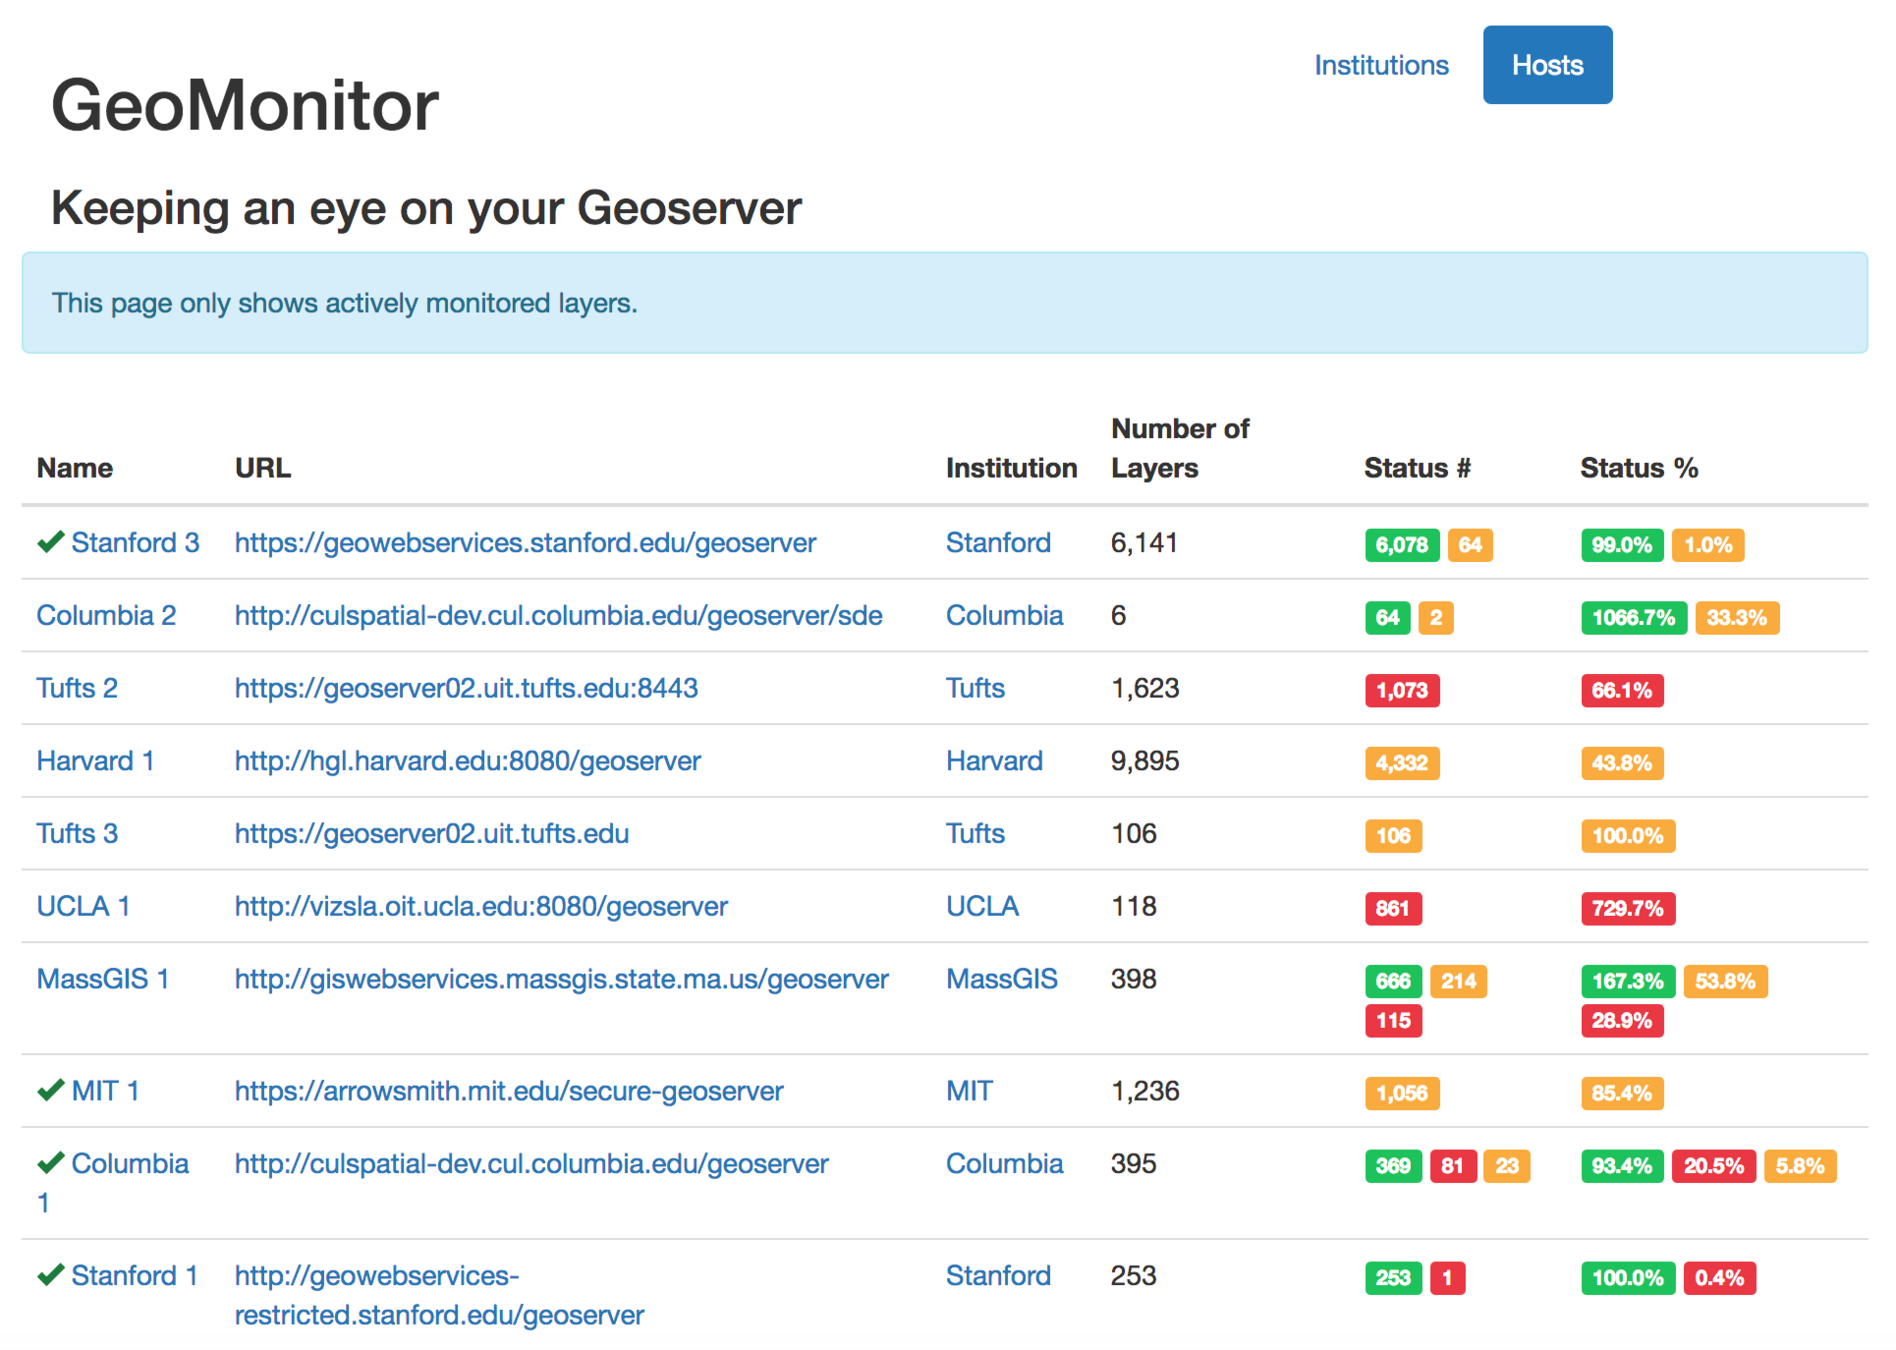Open the Harvard institution link
The width and height of the screenshot is (1896, 1350).
click(994, 762)
